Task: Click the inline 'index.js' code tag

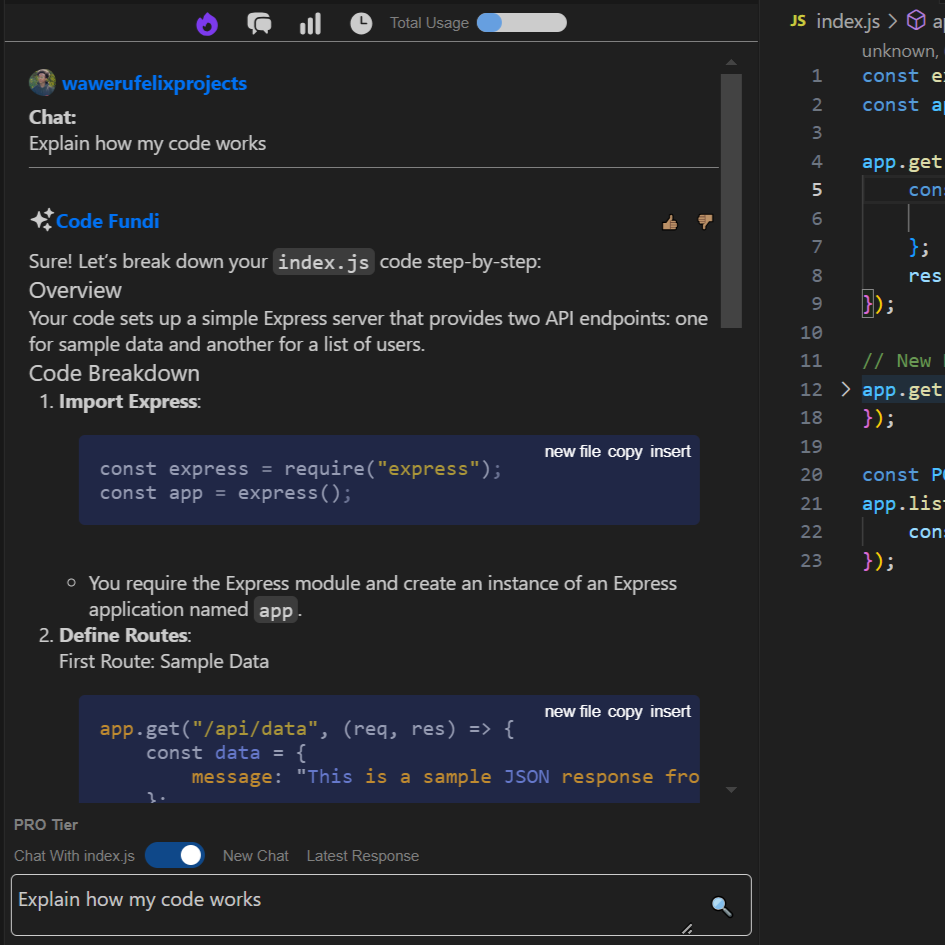Action: (x=324, y=262)
